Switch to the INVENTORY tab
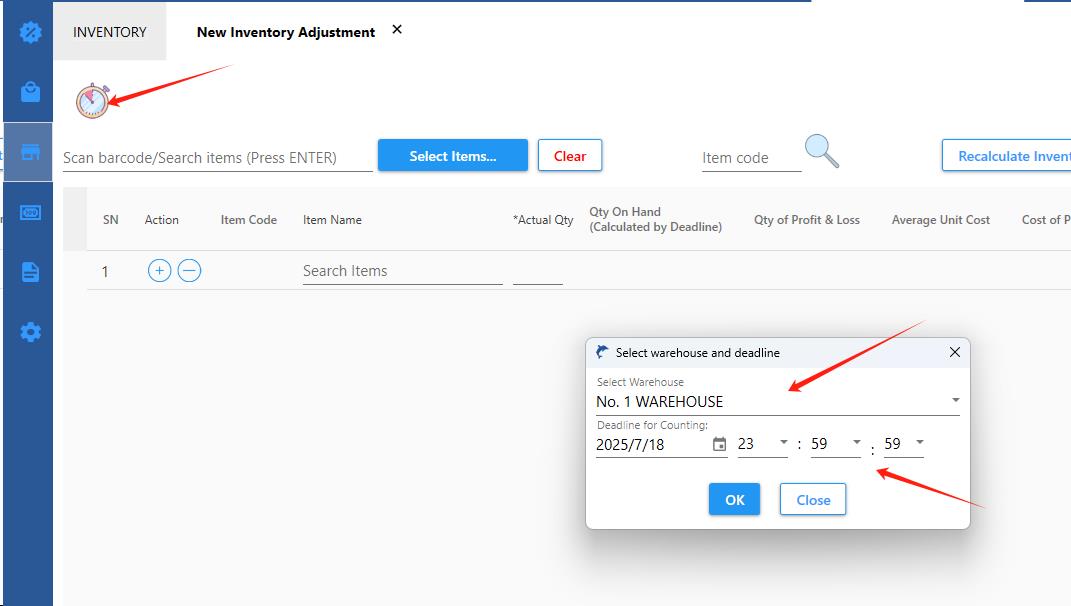Viewport: 1071px width, 606px height. click(110, 32)
